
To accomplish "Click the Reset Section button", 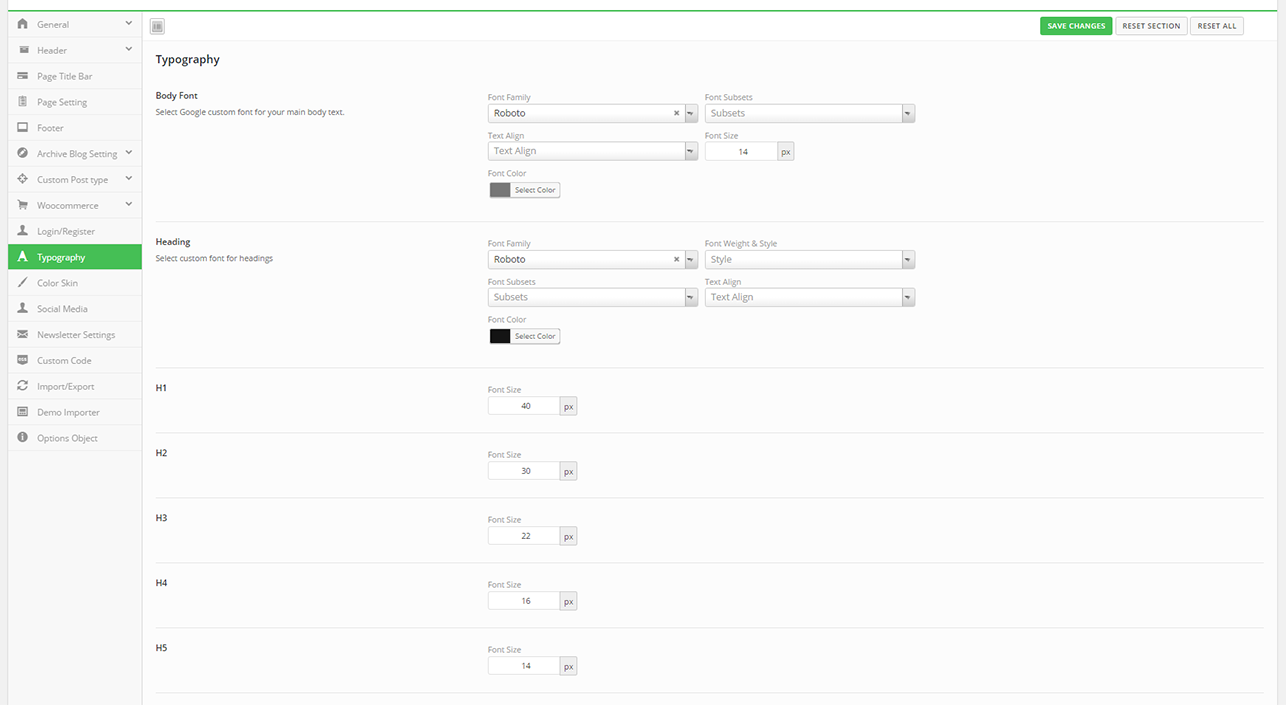I will (1151, 26).
